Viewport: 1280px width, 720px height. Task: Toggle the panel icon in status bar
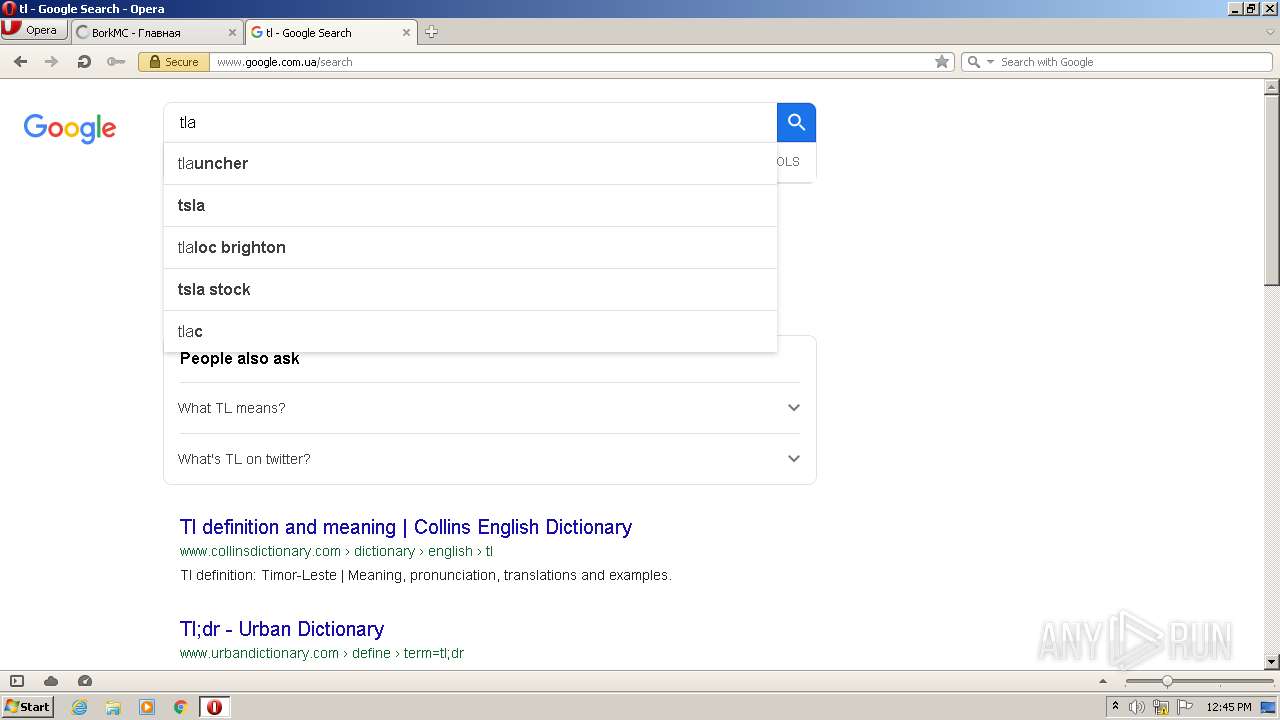pyautogui.click(x=17, y=681)
